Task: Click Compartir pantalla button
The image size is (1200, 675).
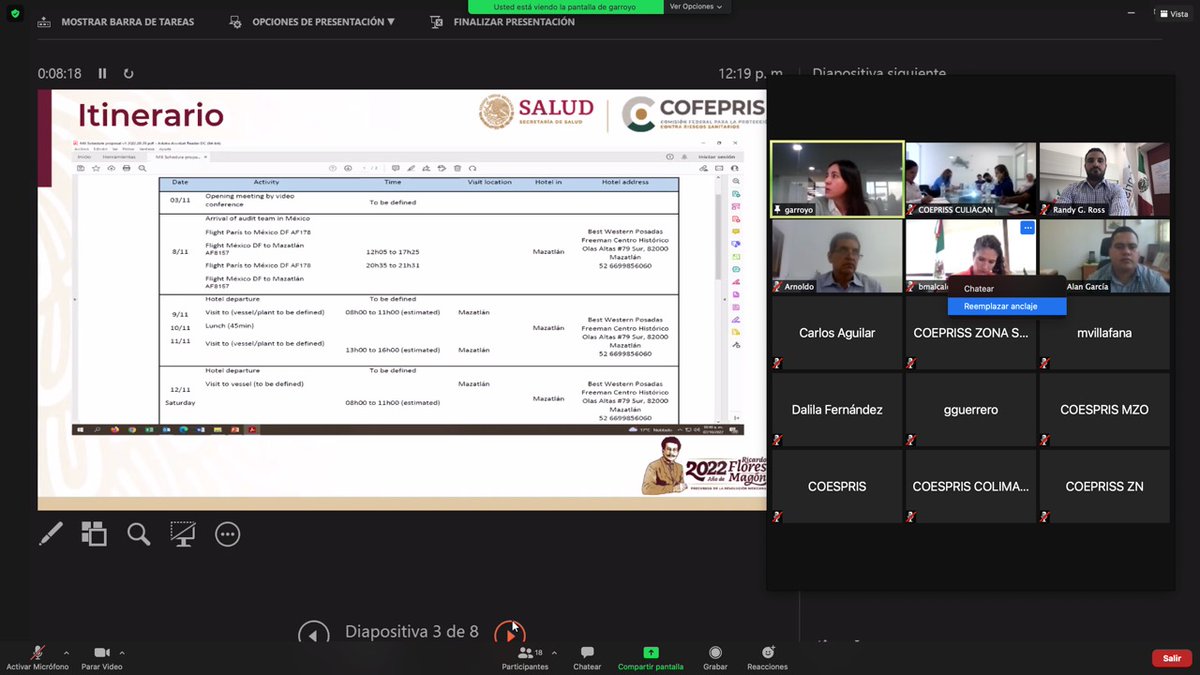Action: tap(651, 658)
